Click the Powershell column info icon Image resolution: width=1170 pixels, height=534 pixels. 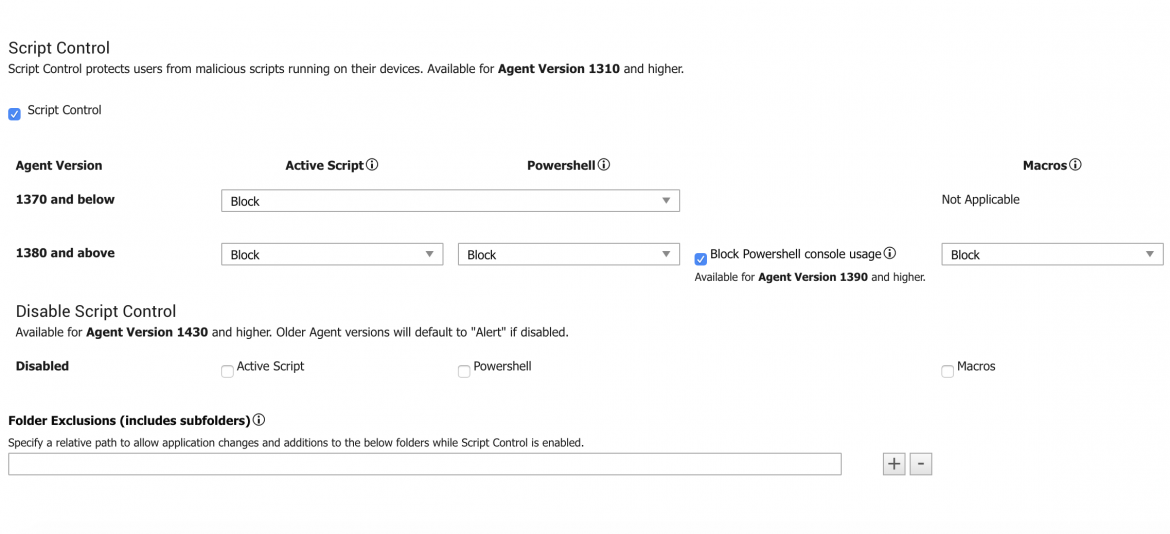[604, 165]
